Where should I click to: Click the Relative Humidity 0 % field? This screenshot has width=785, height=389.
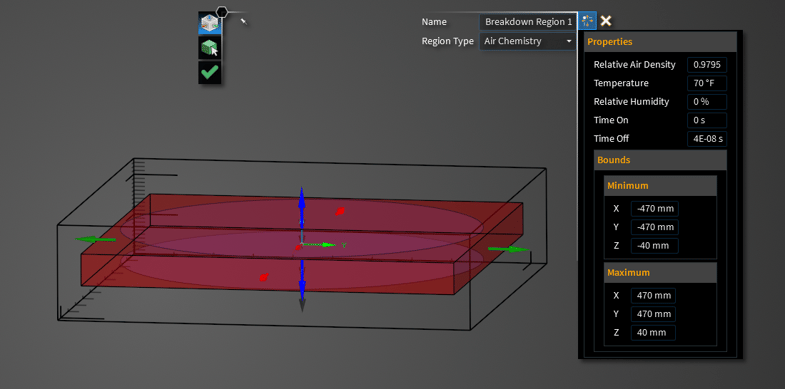(707, 102)
